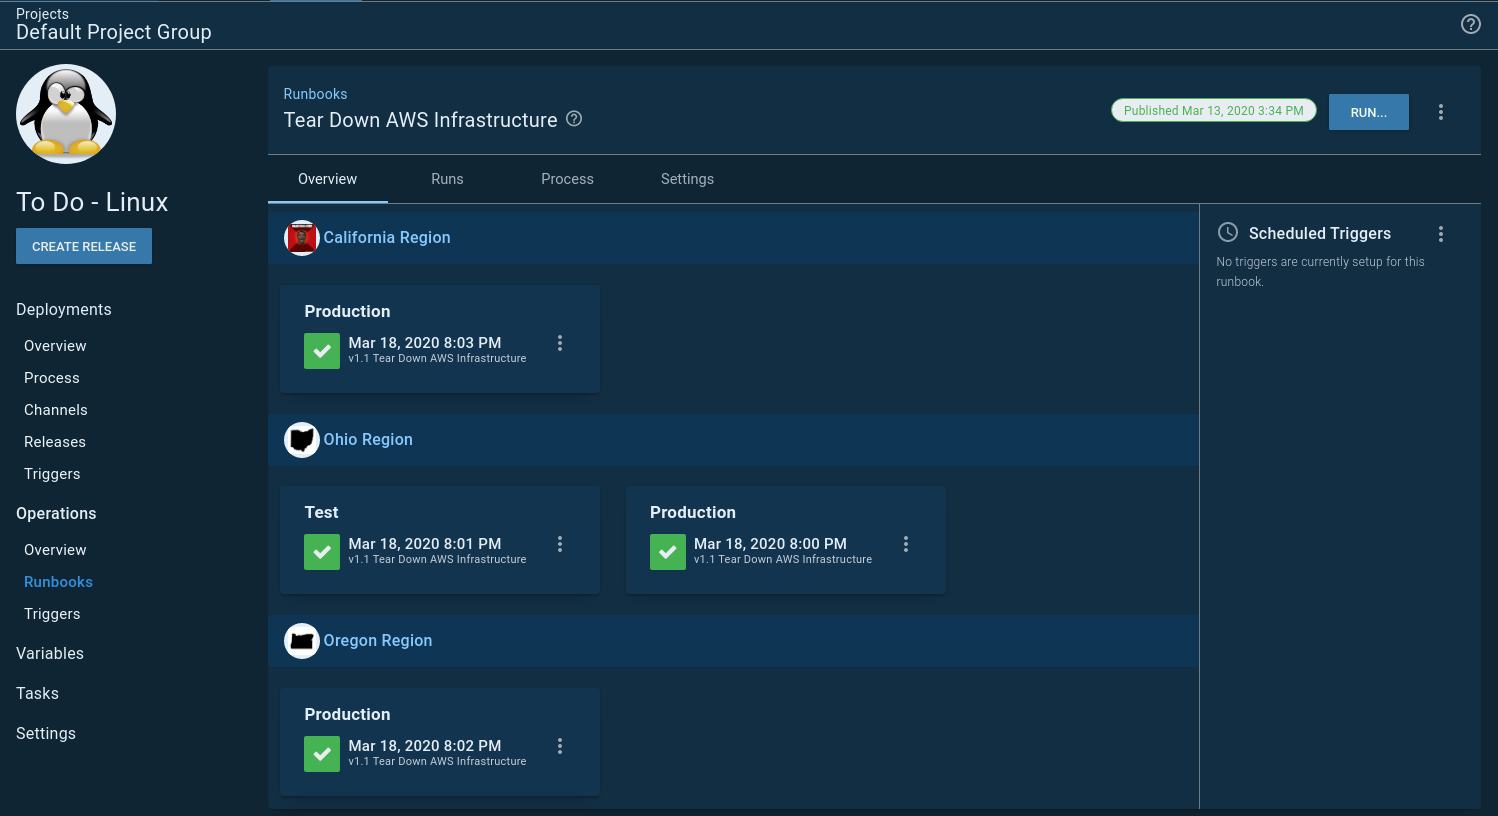Click the CREATE RELEASE button
The width and height of the screenshot is (1498, 816).
tap(84, 246)
